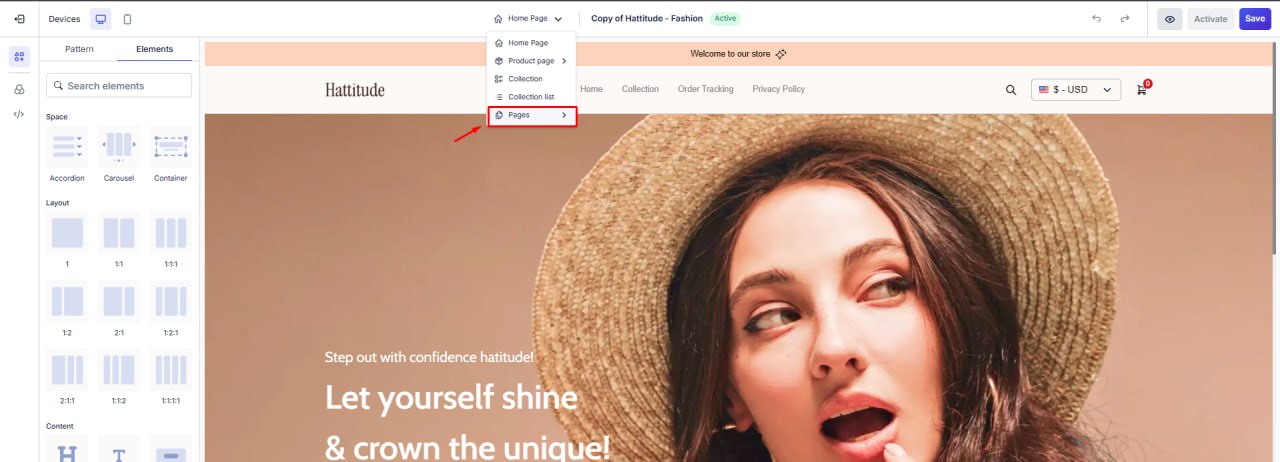Screen dimensions: 1280x462
Task: Click the store search magnifier icon
Action: 1011,90
